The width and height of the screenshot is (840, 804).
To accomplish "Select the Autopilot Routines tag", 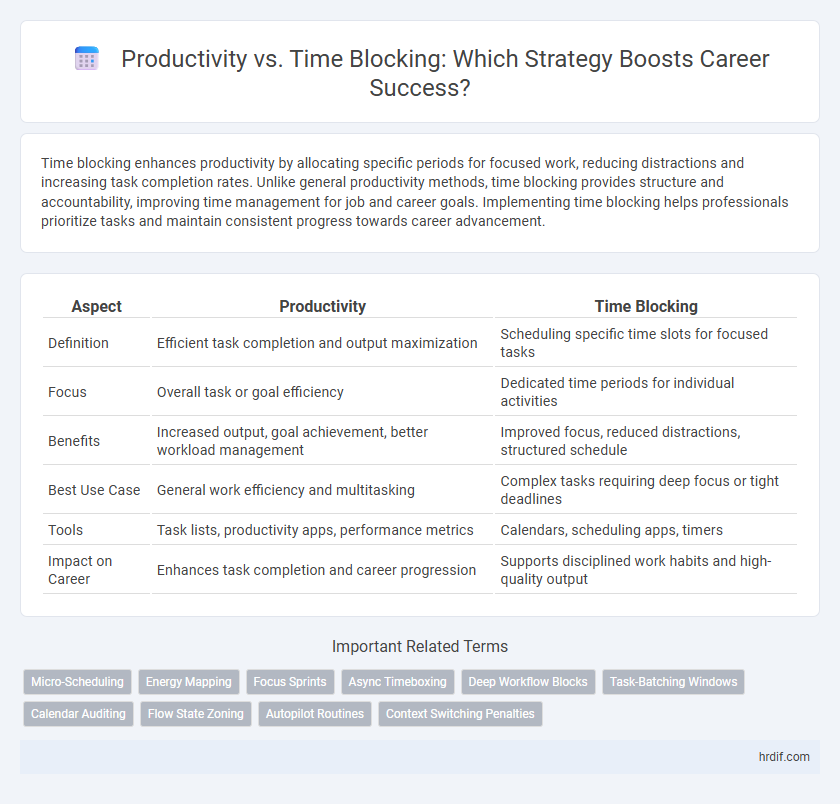I will [x=314, y=713].
